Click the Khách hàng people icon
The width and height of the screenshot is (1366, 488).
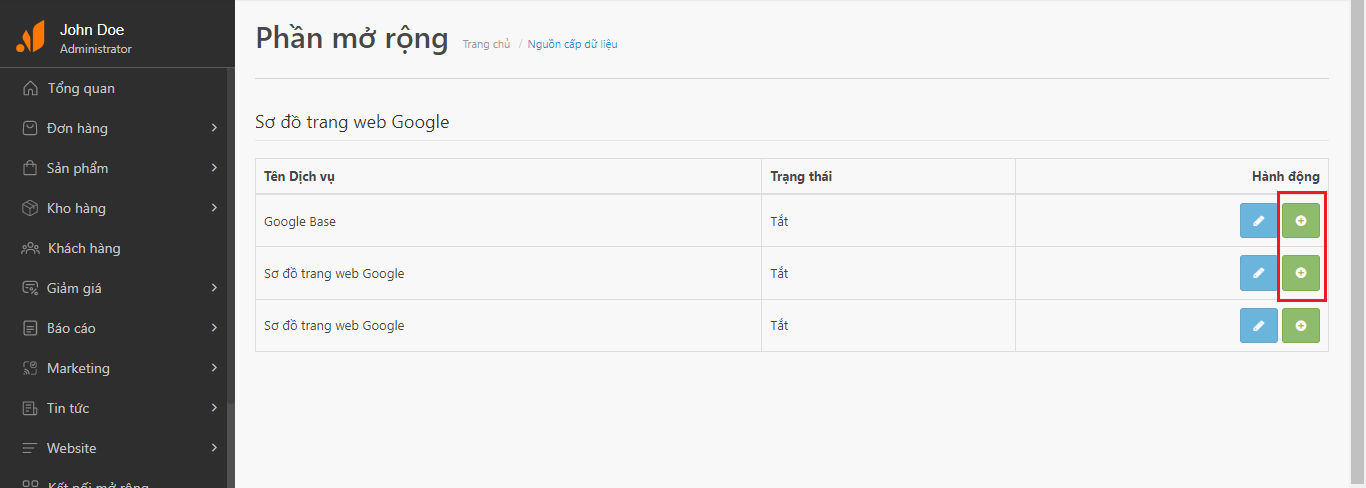[30, 248]
